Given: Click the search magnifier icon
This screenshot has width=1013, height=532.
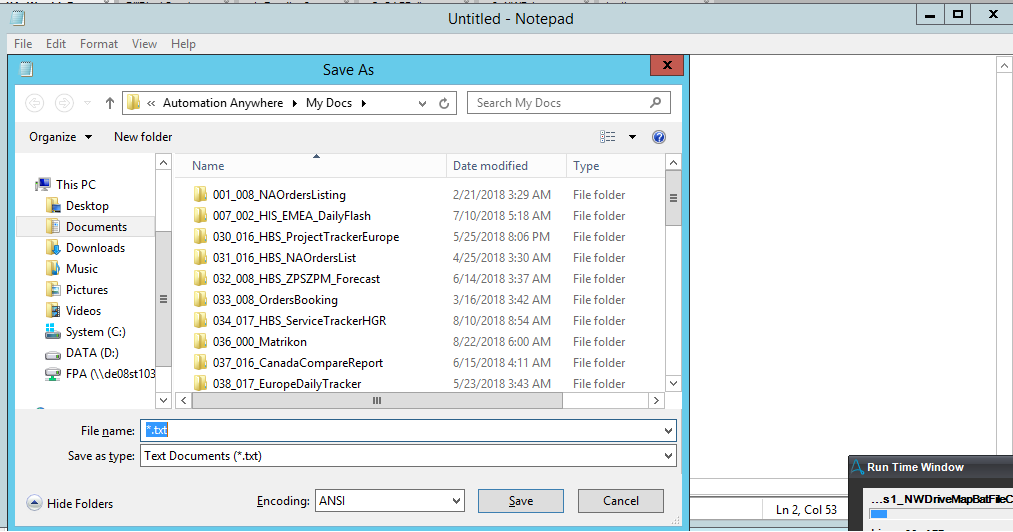Looking at the screenshot, I should click(x=656, y=102).
